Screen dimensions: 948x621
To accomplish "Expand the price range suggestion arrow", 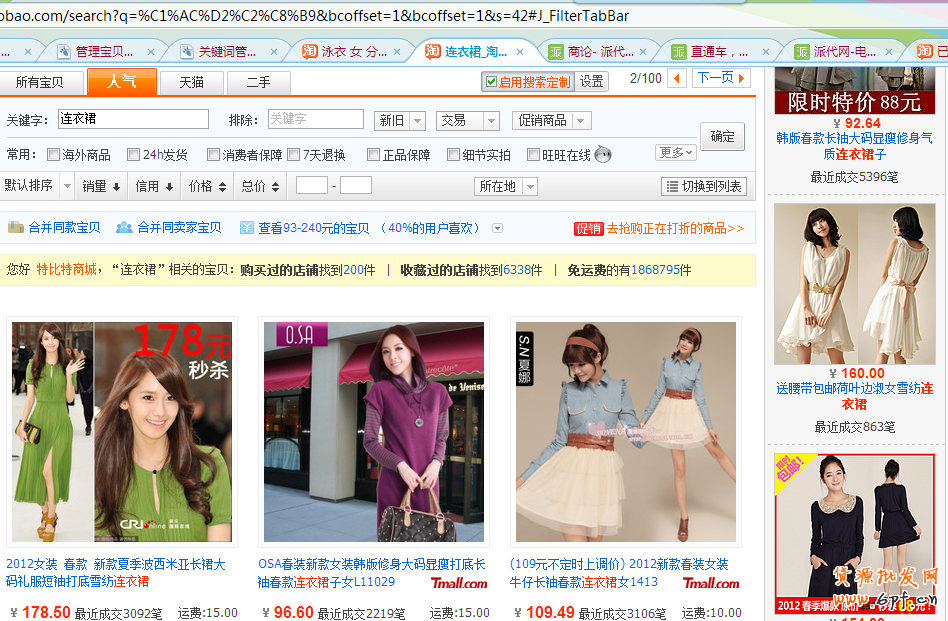I will click(497, 228).
